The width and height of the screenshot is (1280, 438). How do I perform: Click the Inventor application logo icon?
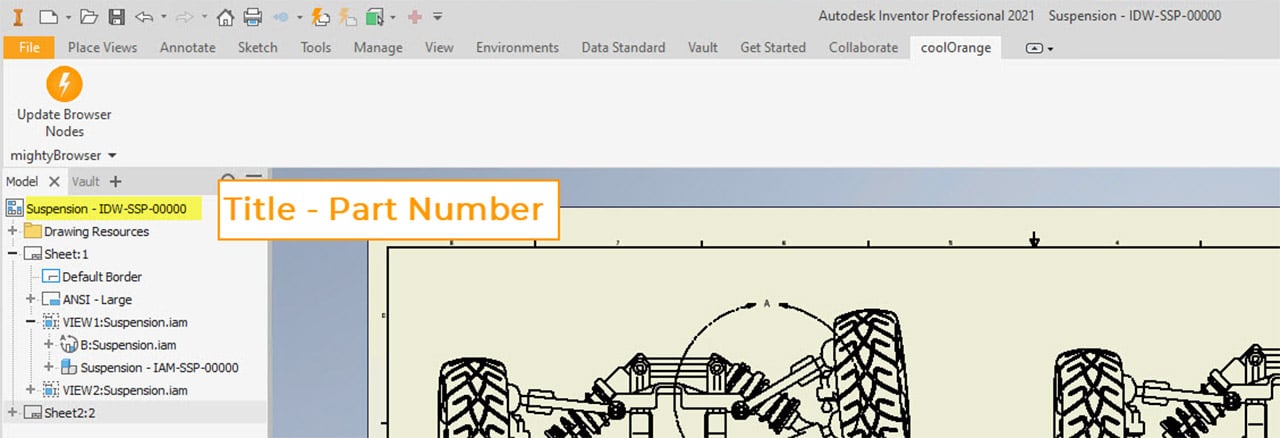click(17, 16)
